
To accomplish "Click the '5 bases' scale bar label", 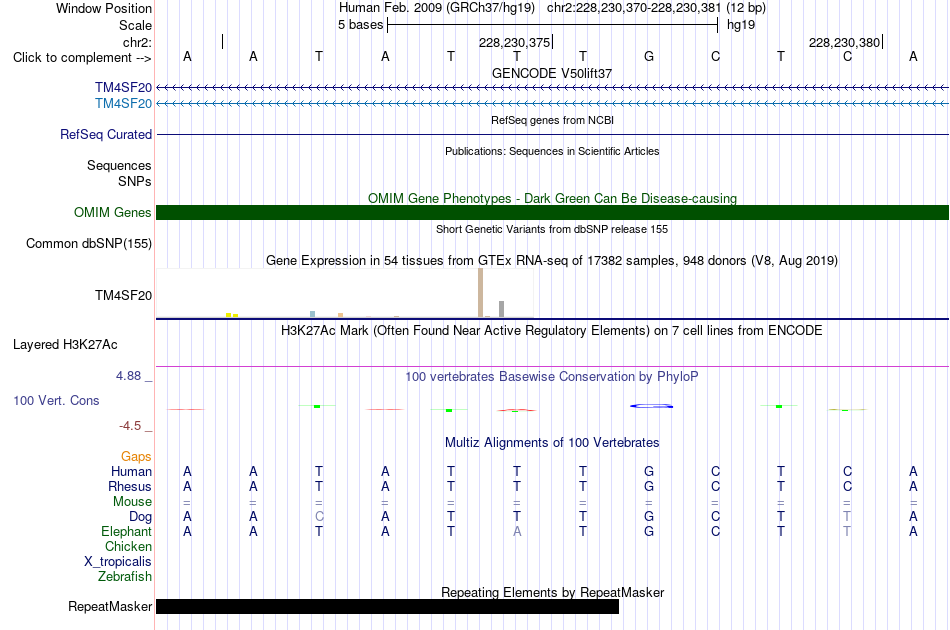I will point(360,25).
